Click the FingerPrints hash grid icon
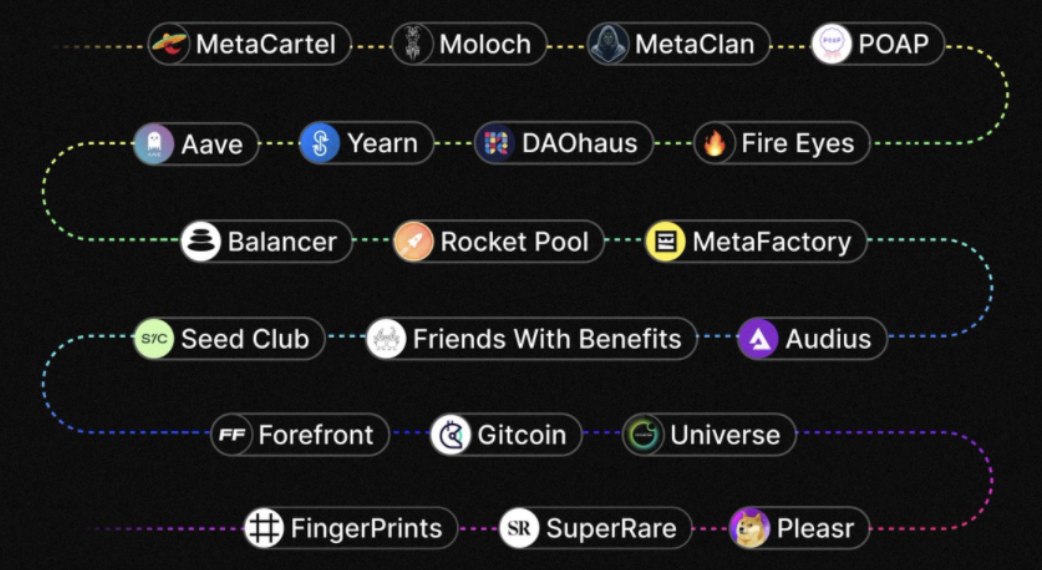Screen dimensions: 1042x570 click(264, 529)
